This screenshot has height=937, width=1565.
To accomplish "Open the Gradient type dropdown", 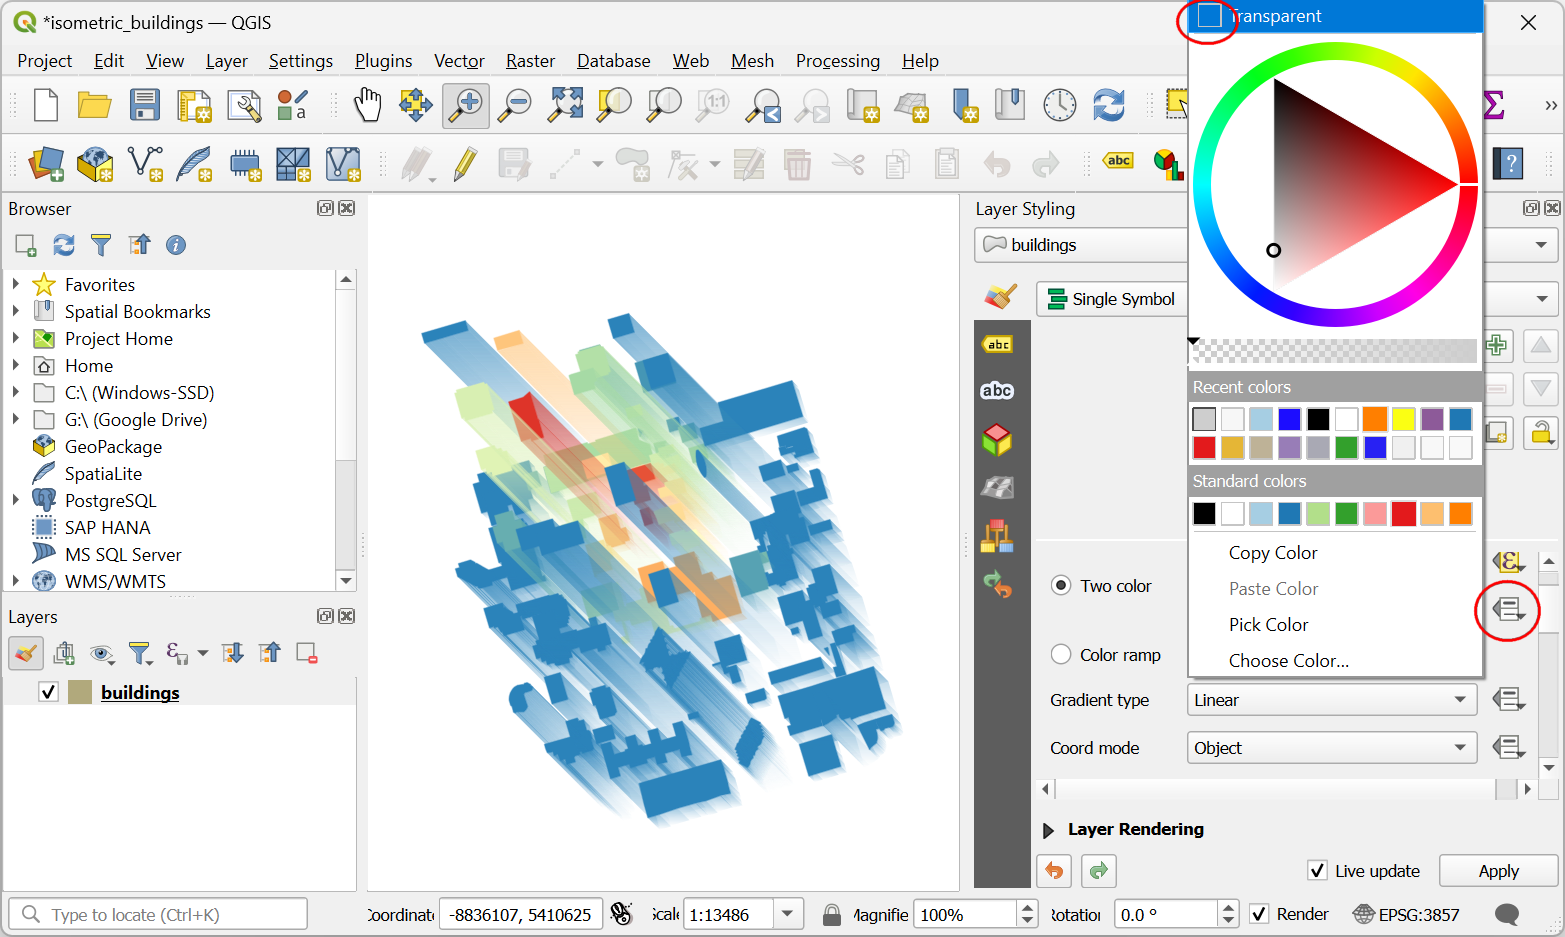I will pos(1331,700).
